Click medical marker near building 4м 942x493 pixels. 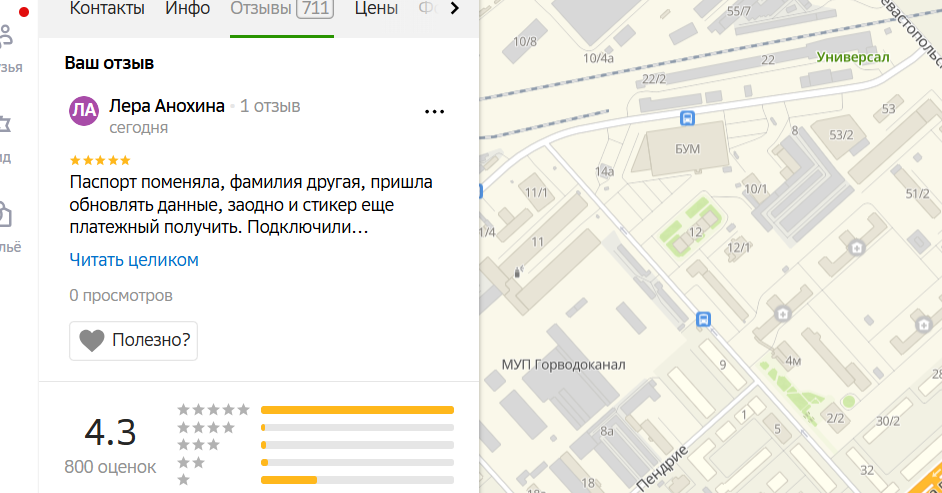tap(782, 313)
